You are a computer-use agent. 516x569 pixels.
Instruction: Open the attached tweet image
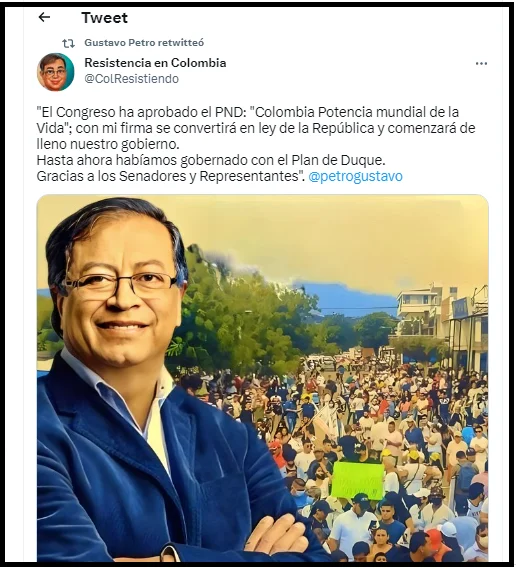(263, 378)
